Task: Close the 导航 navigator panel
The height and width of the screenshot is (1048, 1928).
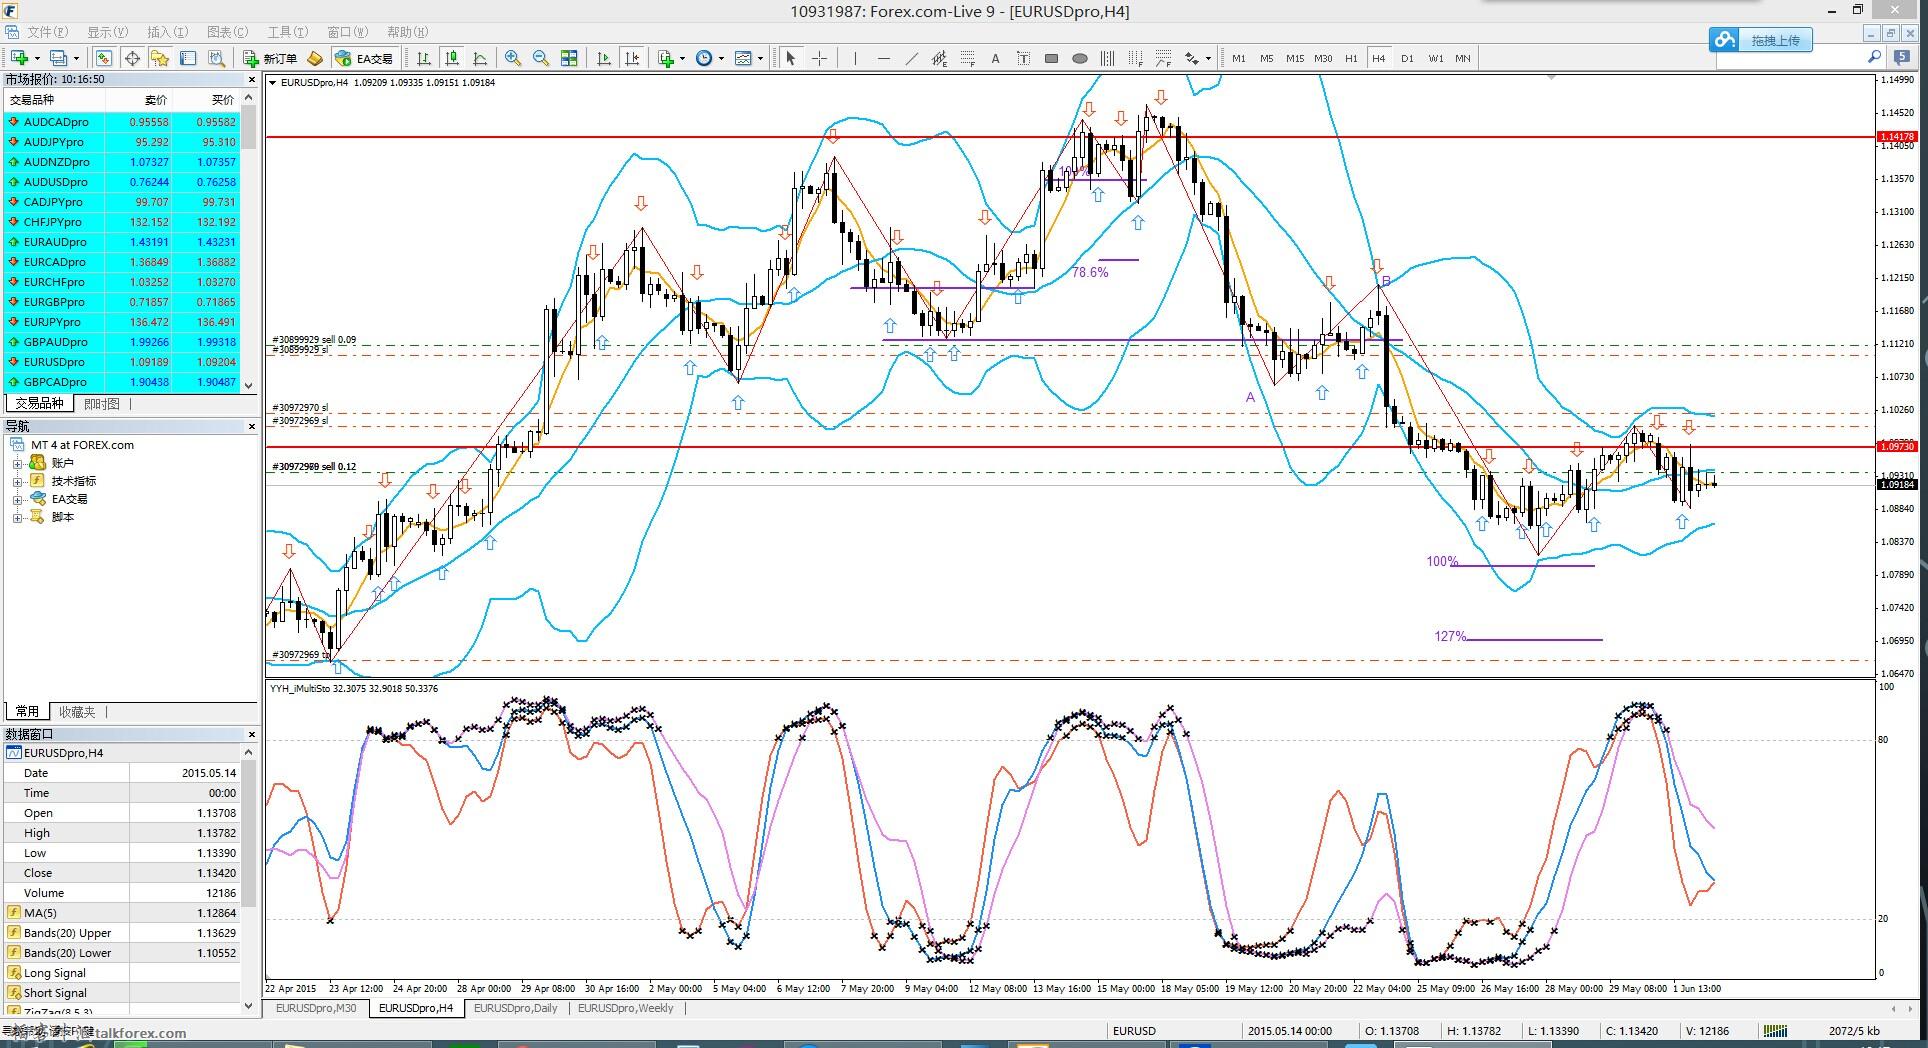Action: [252, 426]
